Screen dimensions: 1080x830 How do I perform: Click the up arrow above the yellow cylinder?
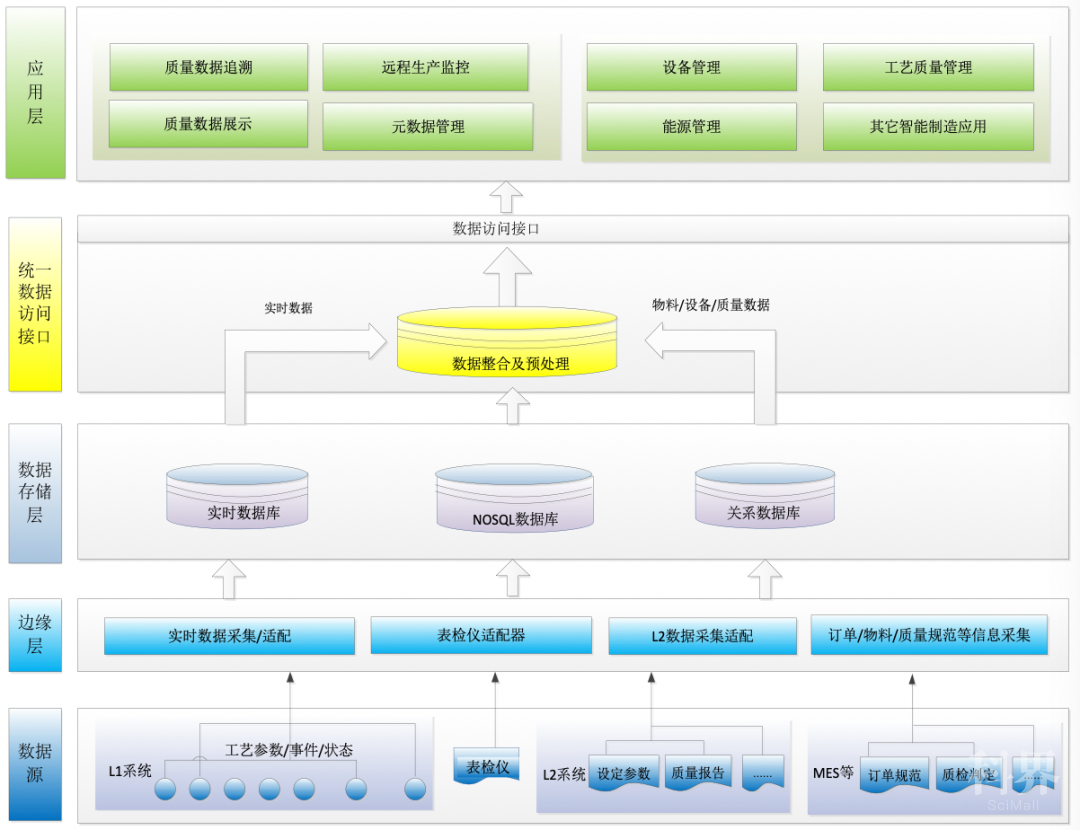[x=507, y=278]
